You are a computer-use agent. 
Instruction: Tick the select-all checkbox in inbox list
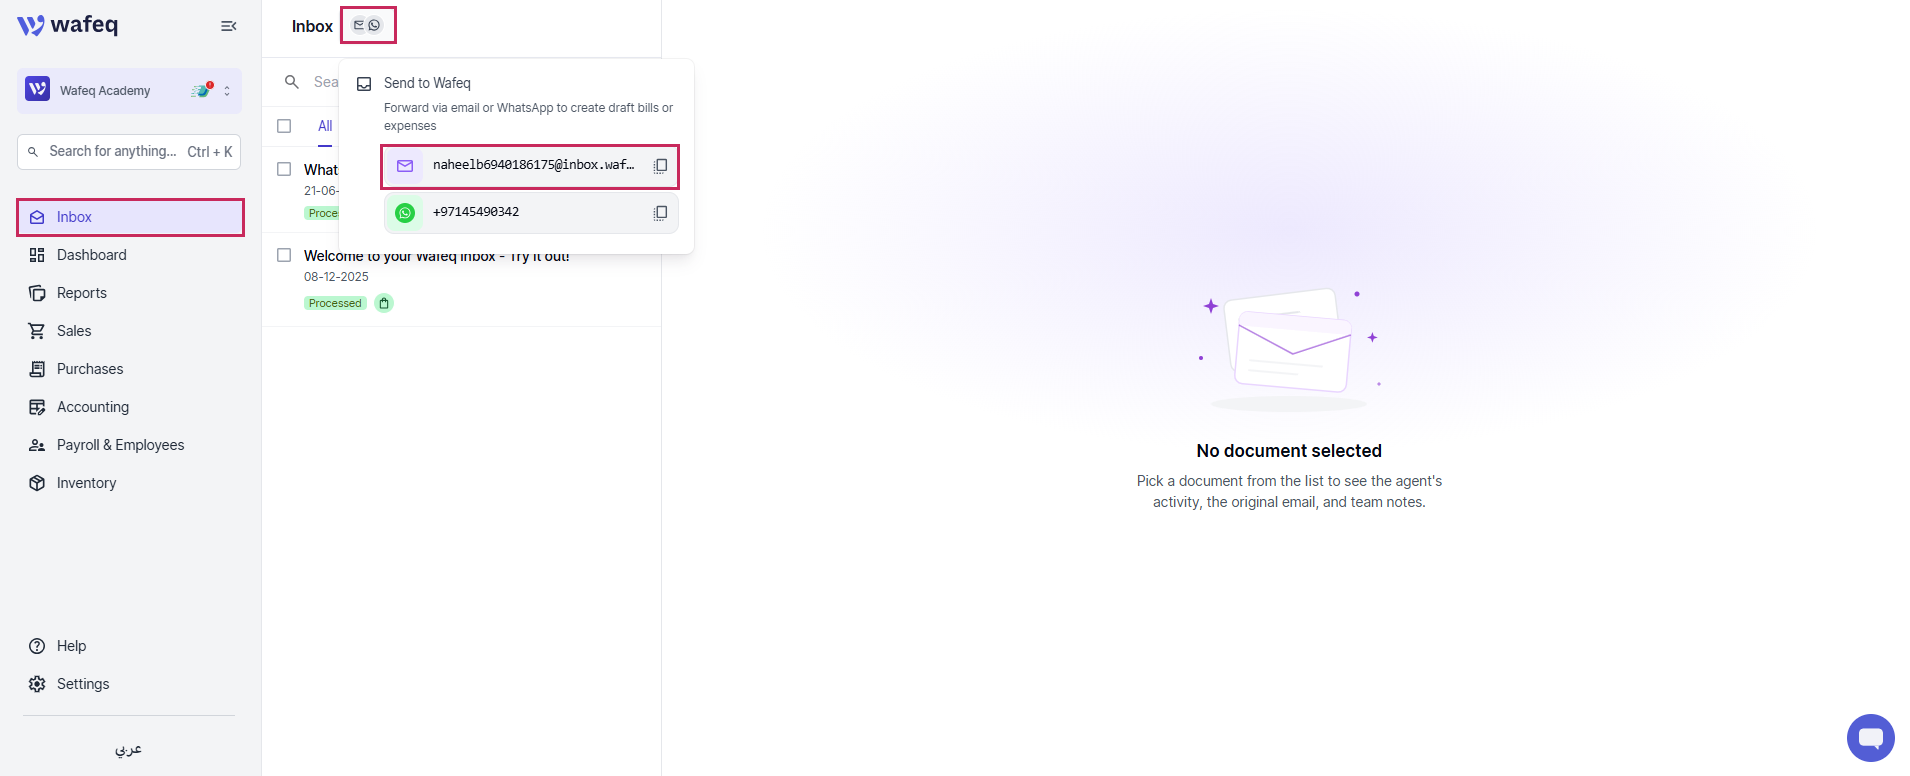pos(284,126)
